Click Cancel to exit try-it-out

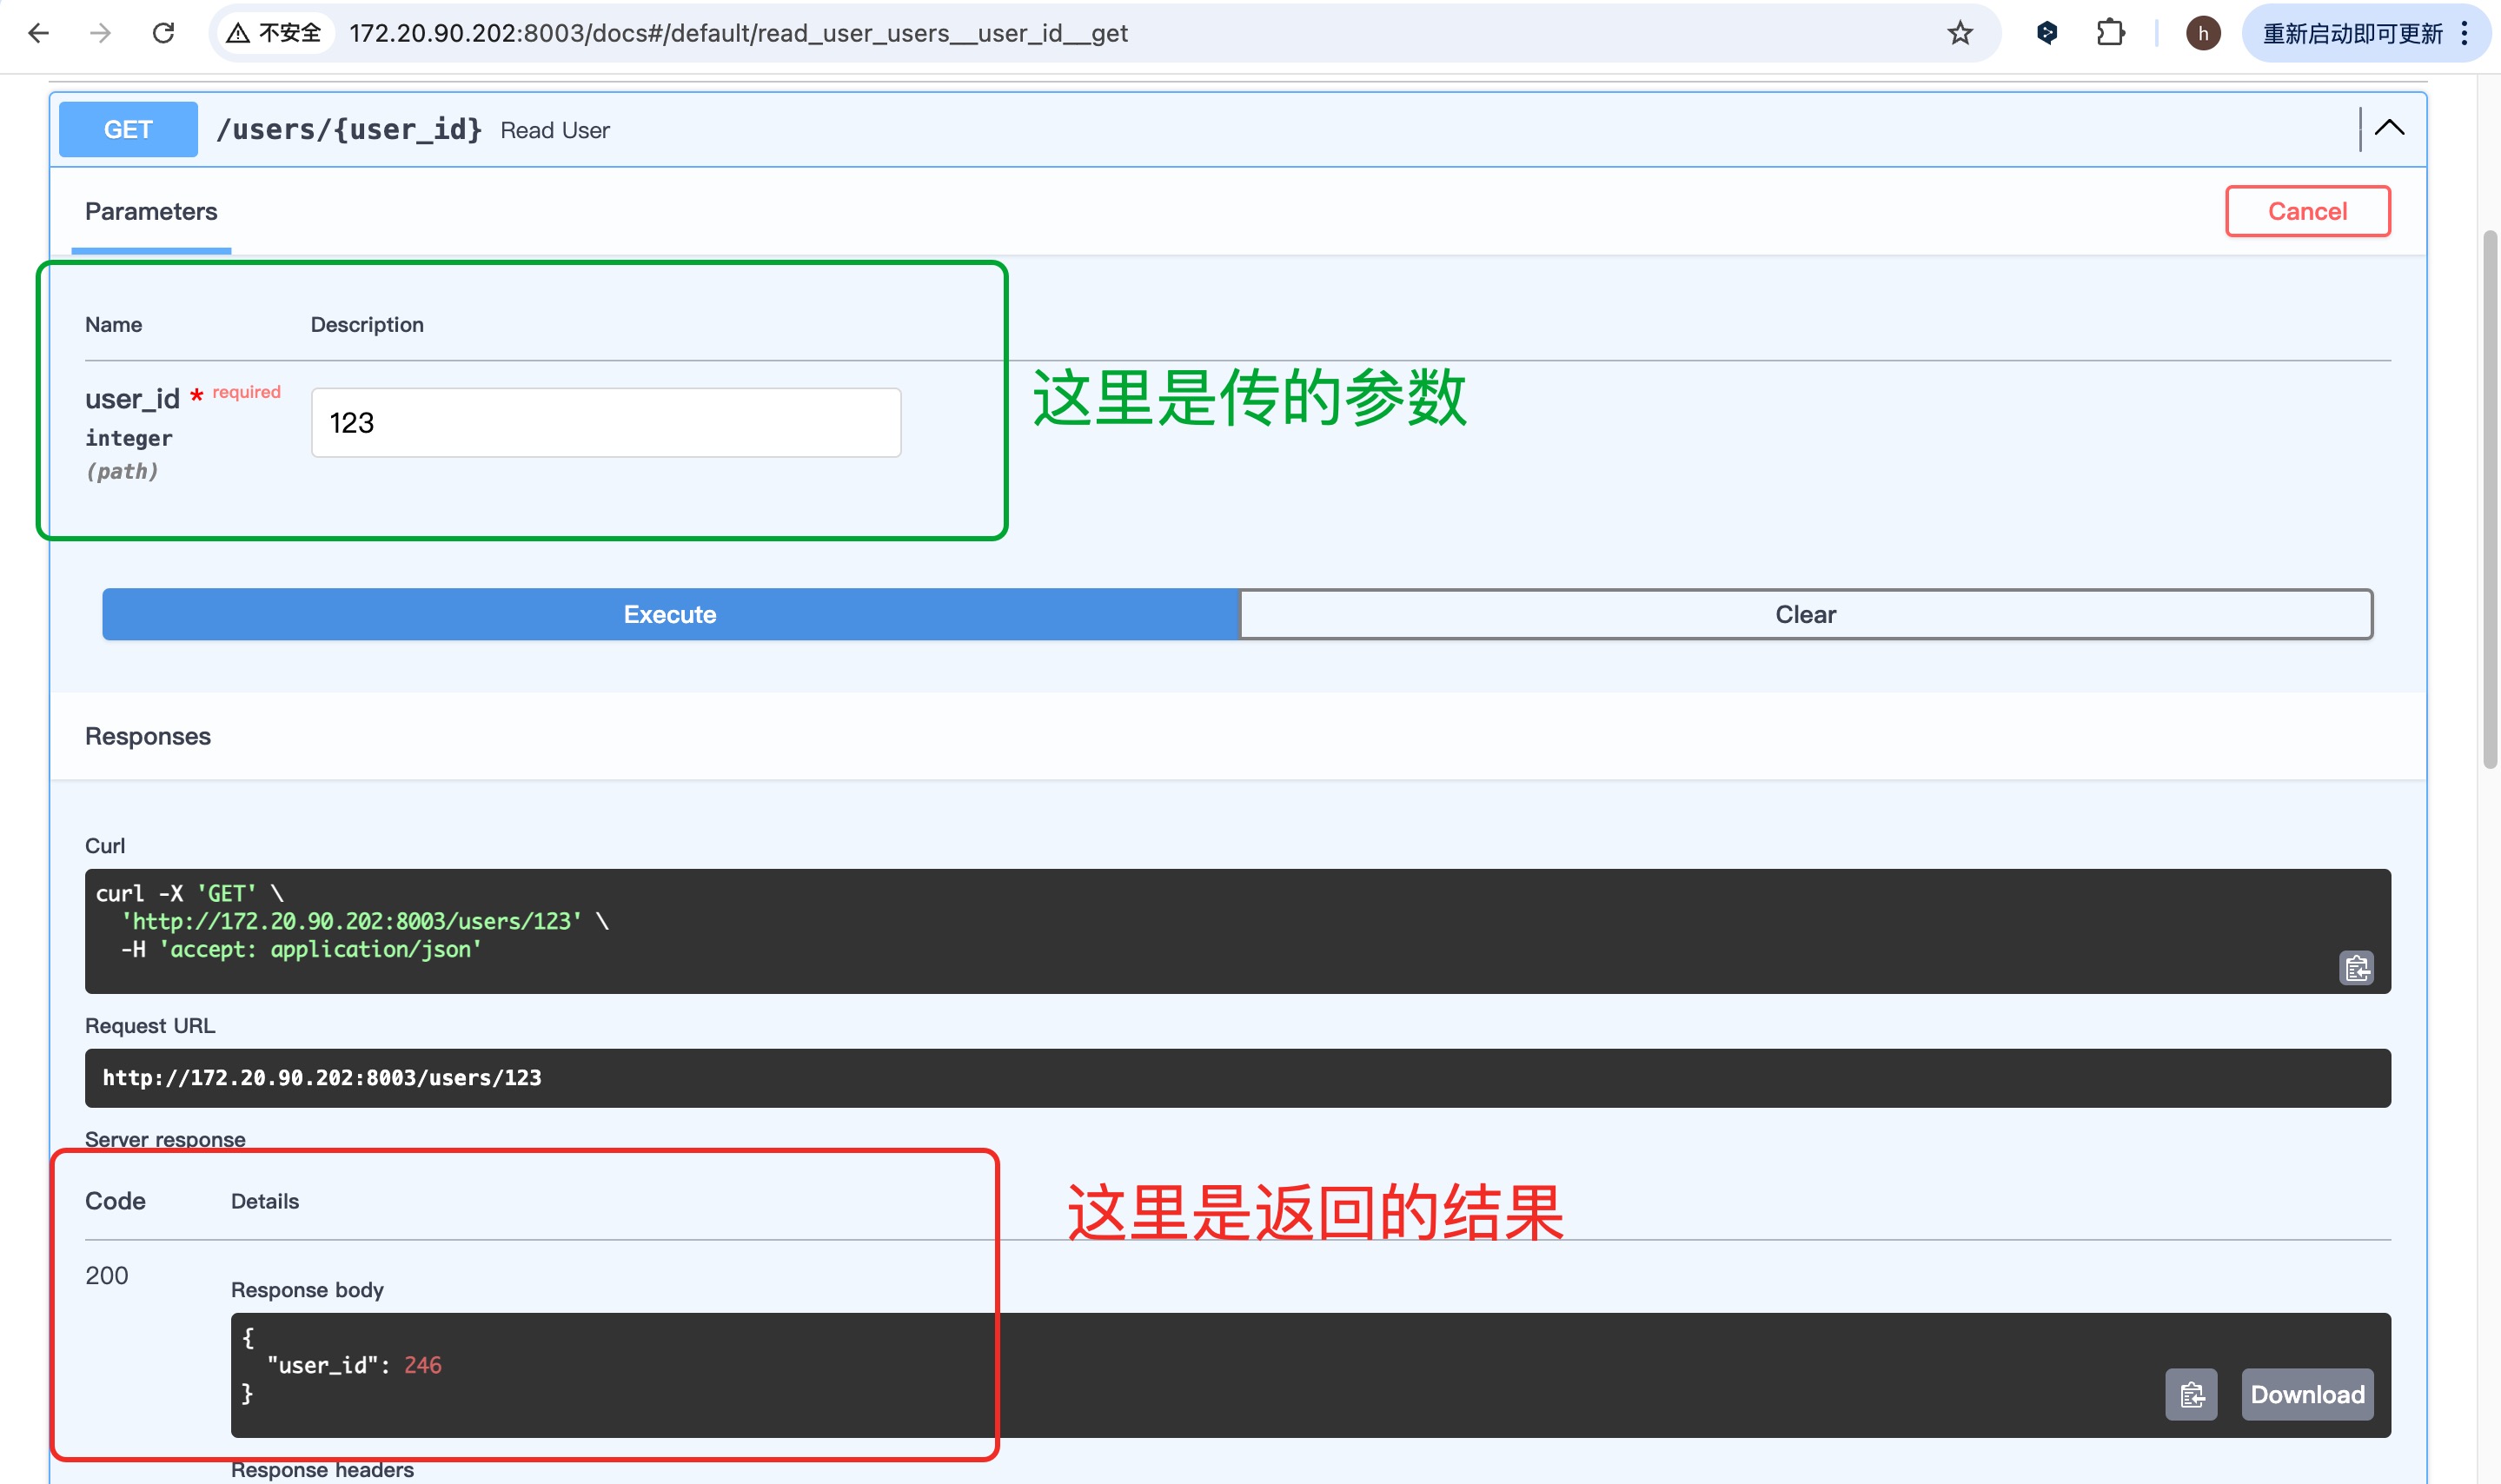pos(2306,211)
